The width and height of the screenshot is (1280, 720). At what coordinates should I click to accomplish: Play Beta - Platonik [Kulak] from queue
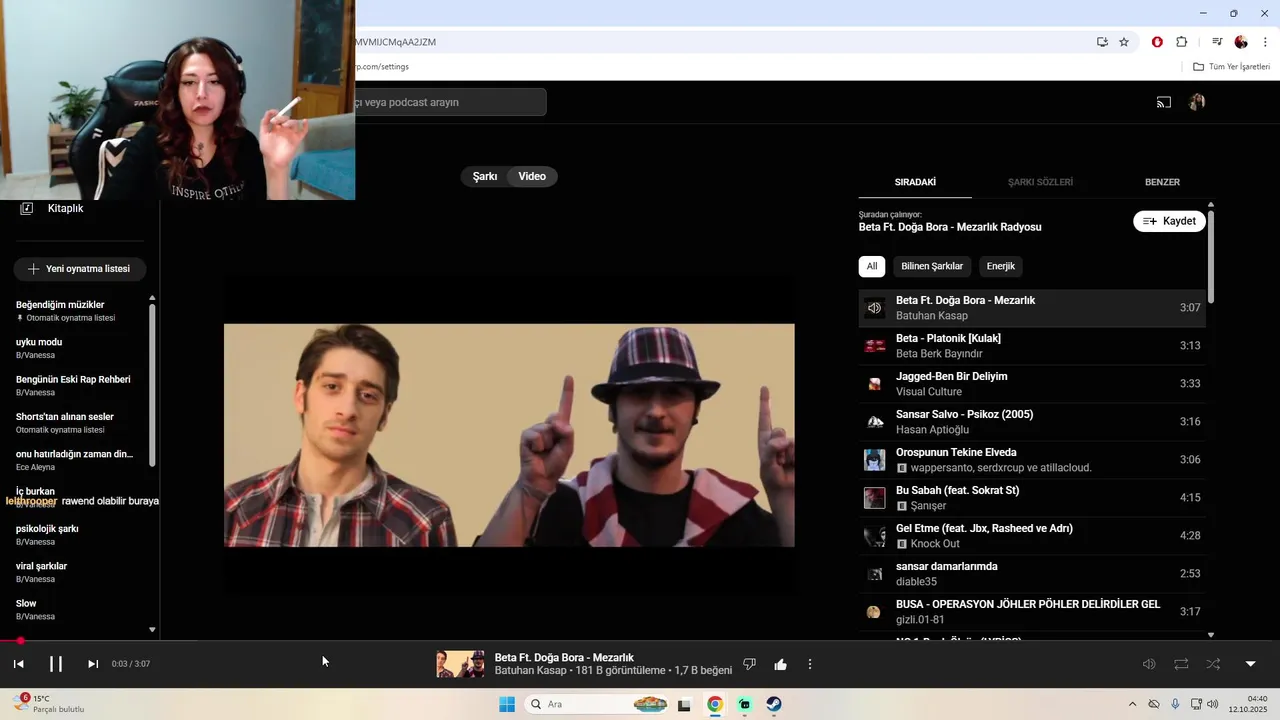coord(1032,346)
